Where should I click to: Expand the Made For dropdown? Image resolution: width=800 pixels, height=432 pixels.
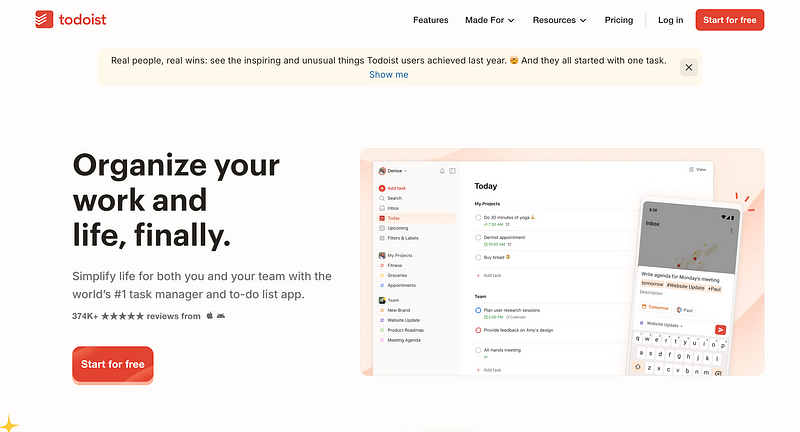(490, 20)
